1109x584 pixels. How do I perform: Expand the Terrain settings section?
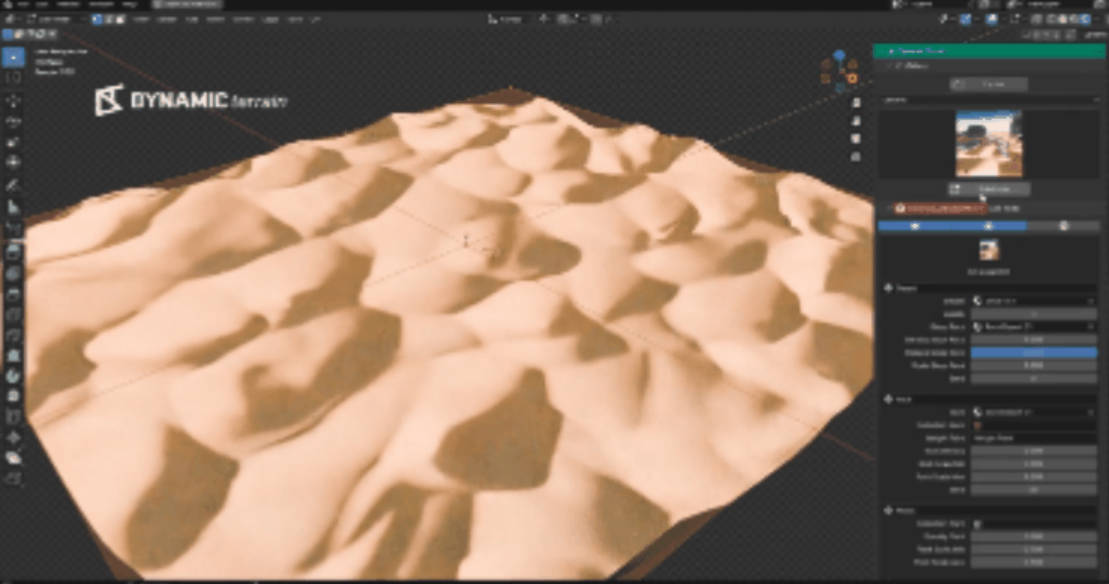(x=899, y=287)
